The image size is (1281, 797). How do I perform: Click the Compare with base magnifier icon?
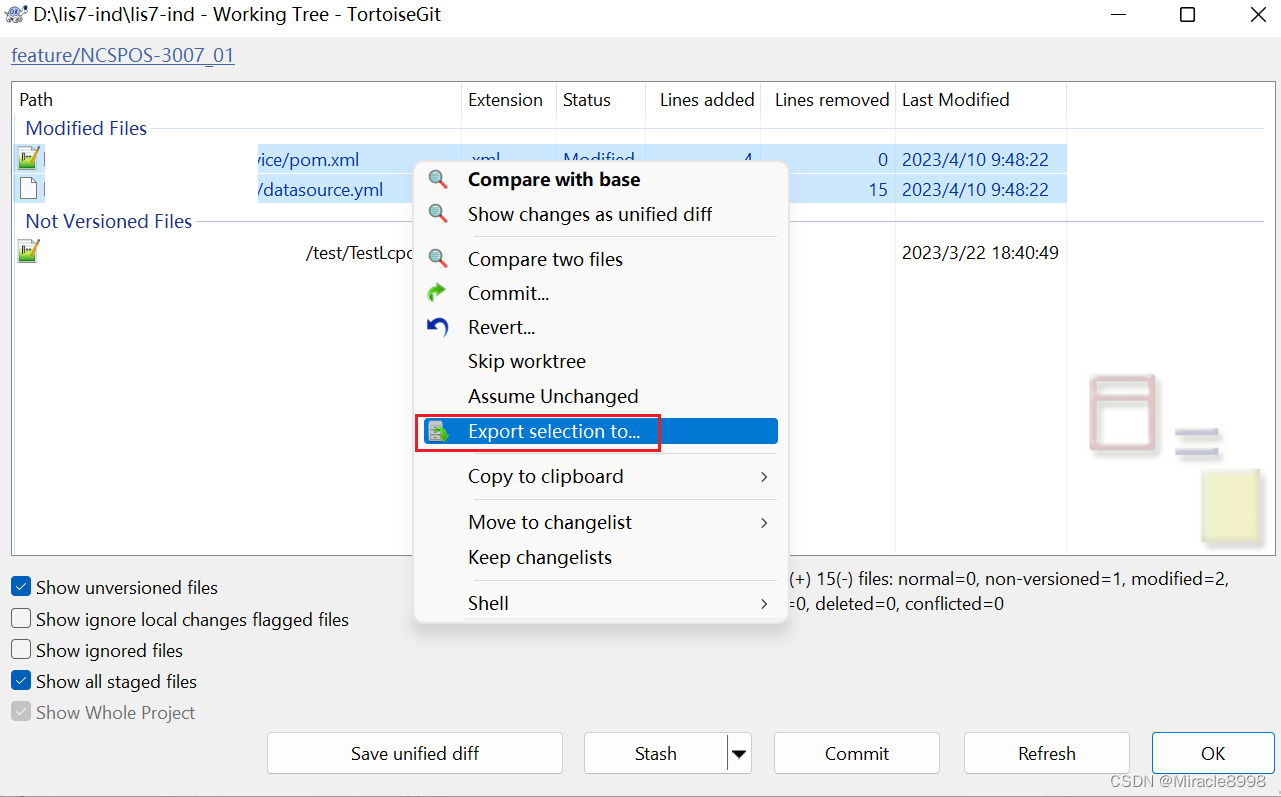(x=438, y=180)
